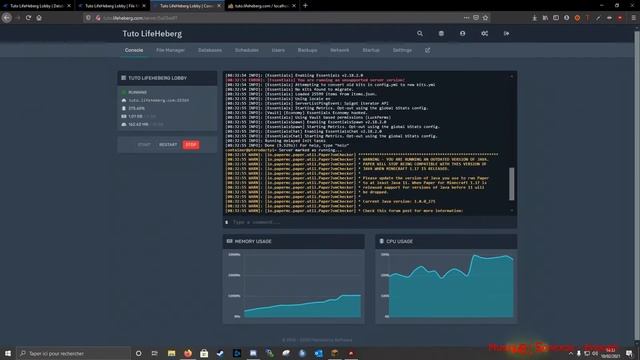Go back with the browser back arrow
This screenshot has width=640, height=360.
point(7,18)
